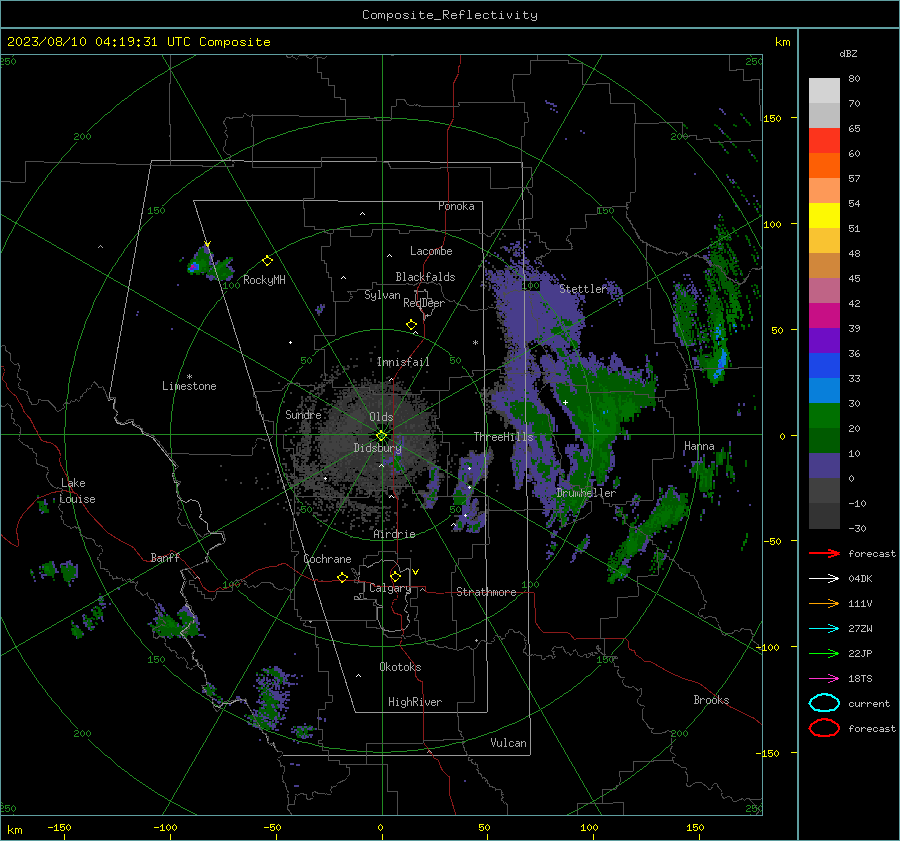Click the Okotoks city label

click(x=400, y=667)
